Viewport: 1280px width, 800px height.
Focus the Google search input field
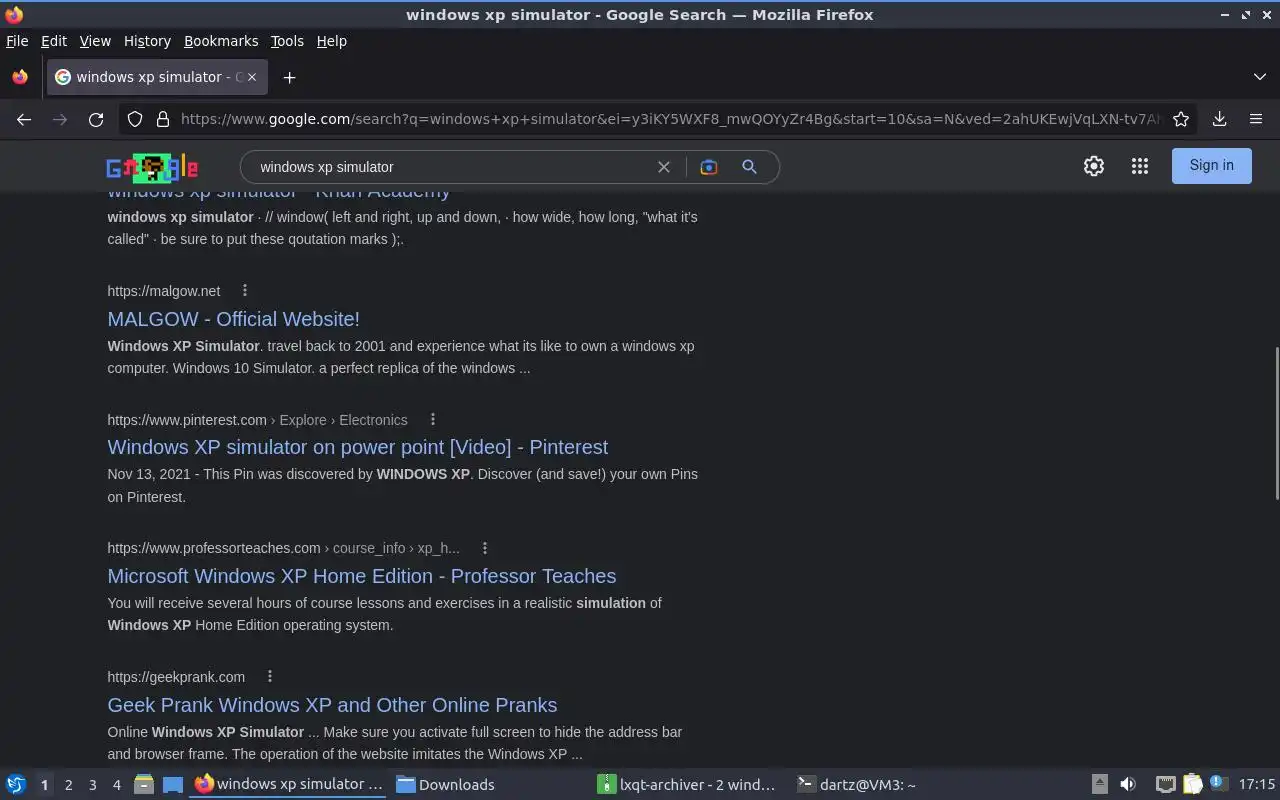point(450,167)
